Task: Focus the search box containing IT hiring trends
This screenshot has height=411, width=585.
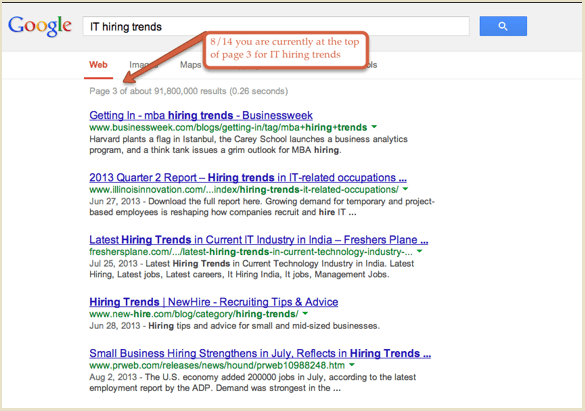Action: click(276, 26)
